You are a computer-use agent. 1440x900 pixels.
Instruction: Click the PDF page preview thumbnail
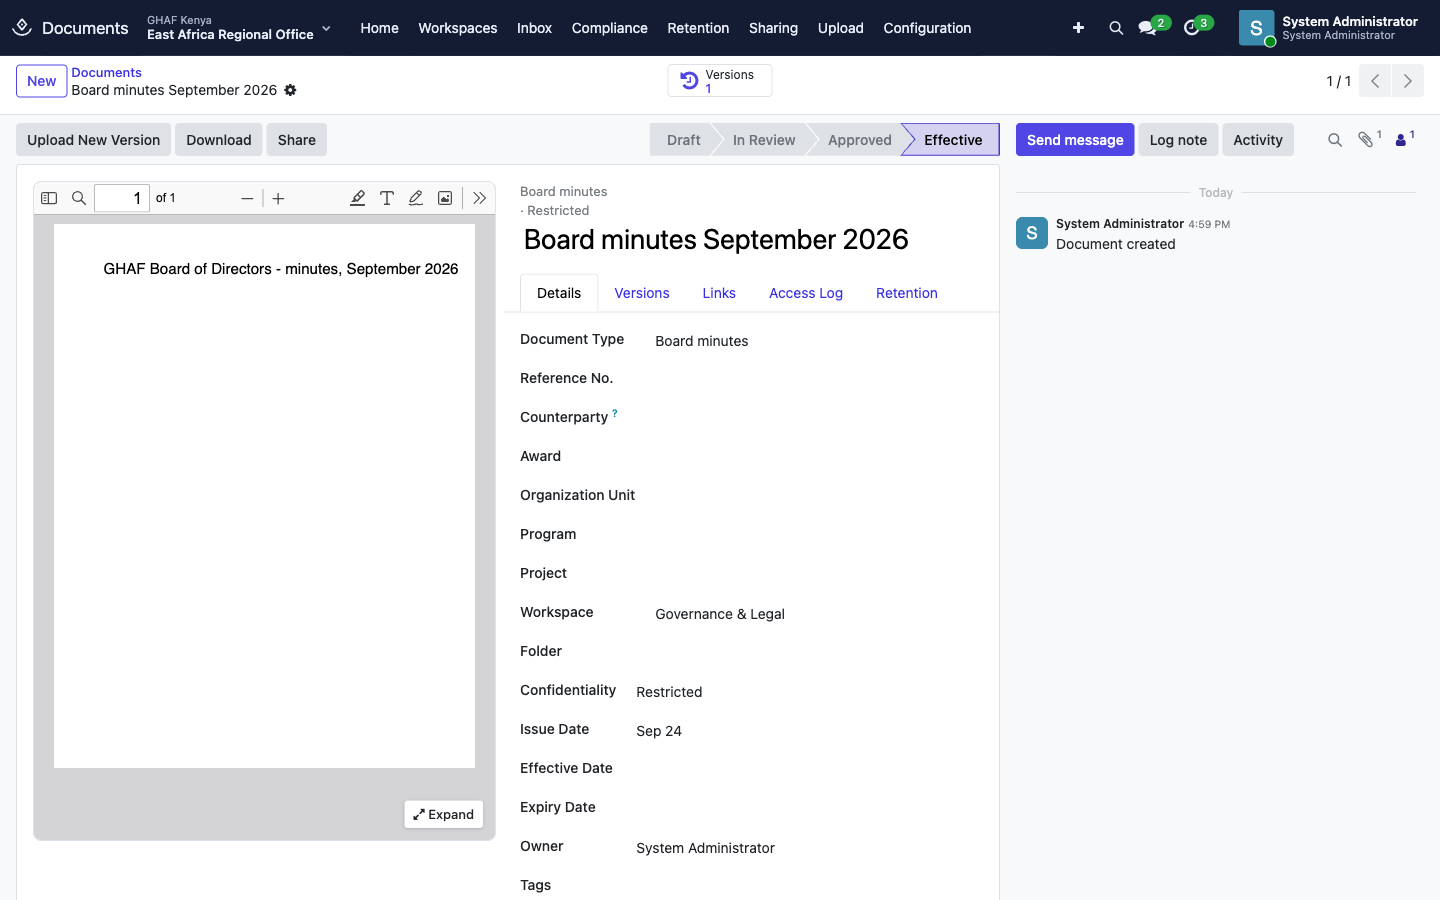[264, 496]
